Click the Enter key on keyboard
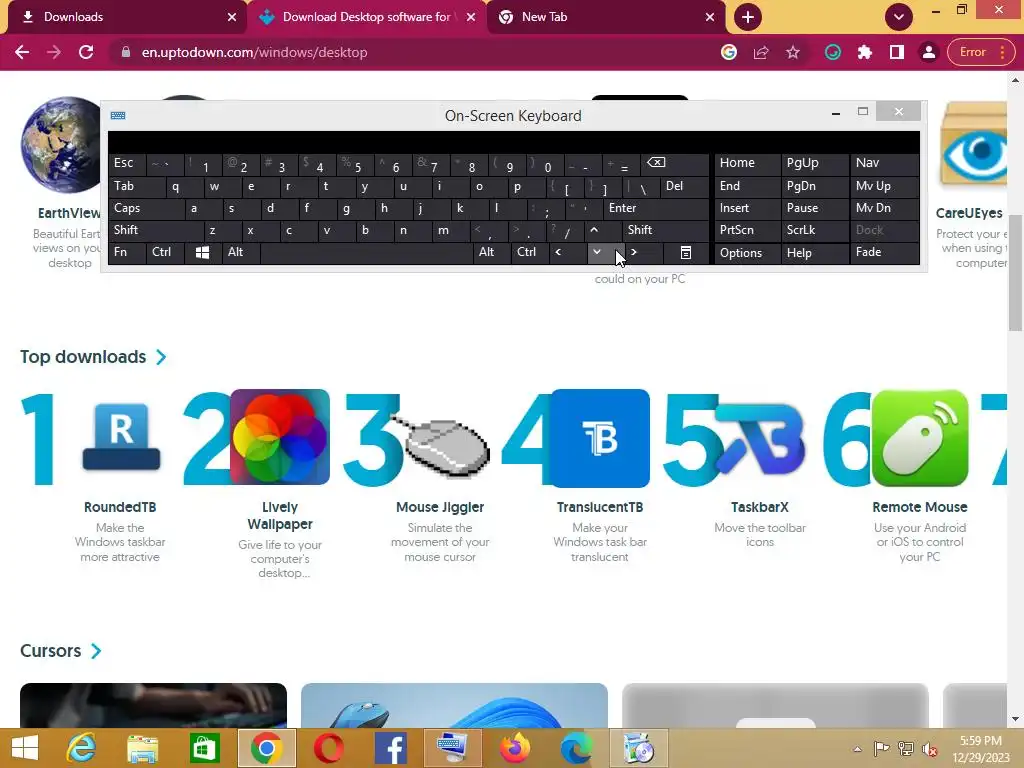The width and height of the screenshot is (1024, 768). tap(656, 208)
